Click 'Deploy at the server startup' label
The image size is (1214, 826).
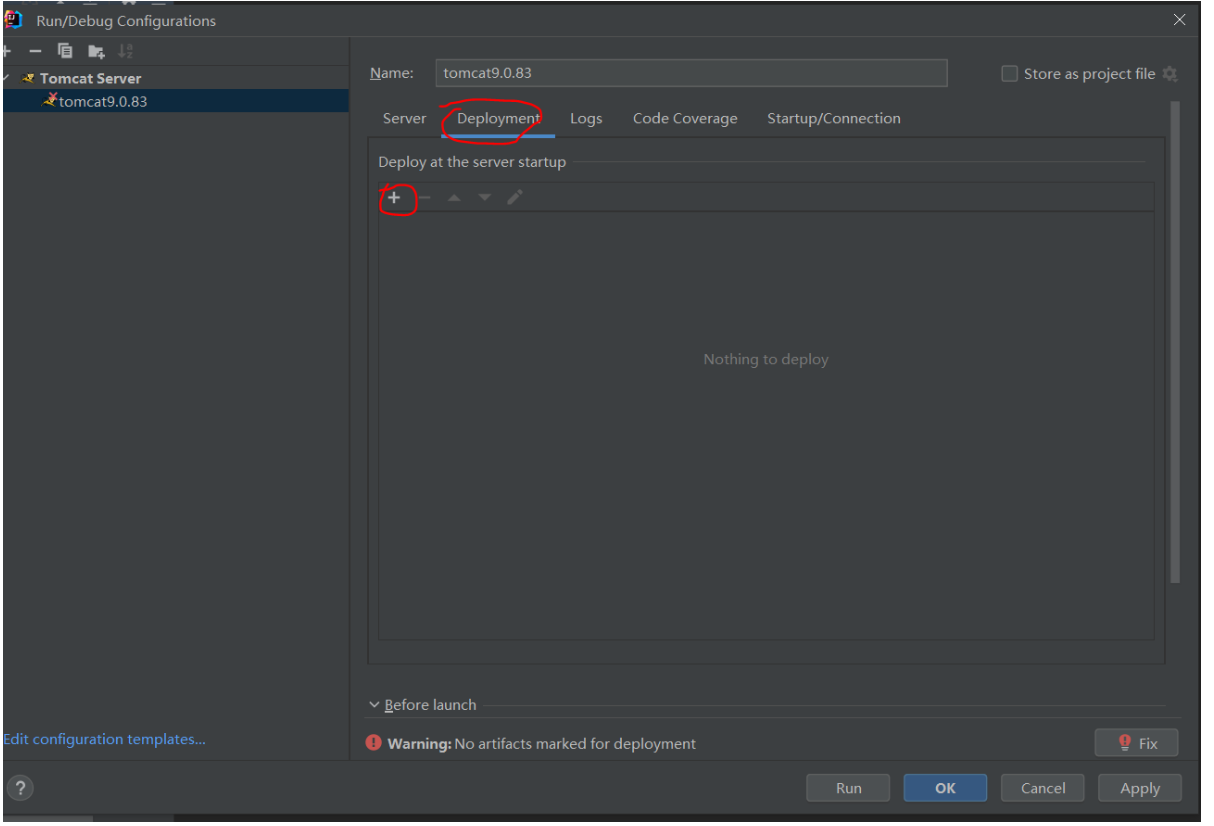pos(472,162)
